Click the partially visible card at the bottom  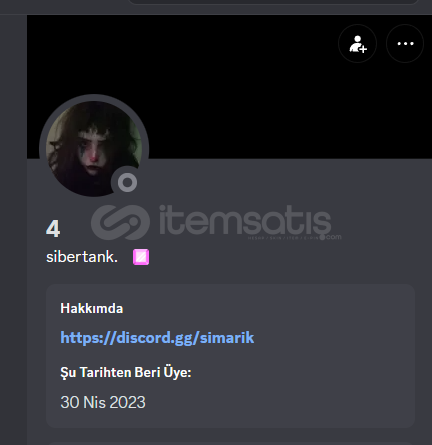tap(231, 443)
